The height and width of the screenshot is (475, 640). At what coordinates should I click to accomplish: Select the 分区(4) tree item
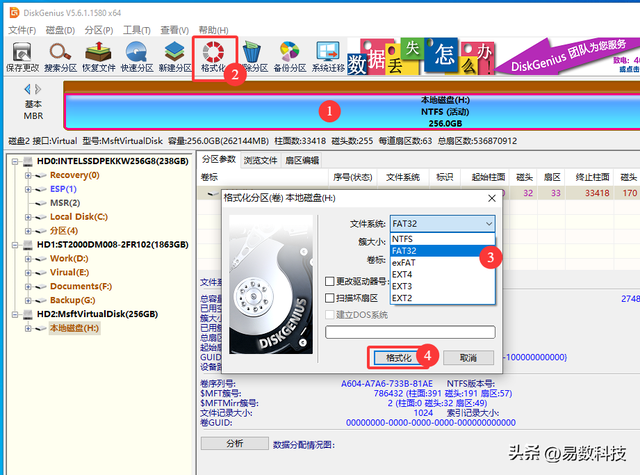64,231
